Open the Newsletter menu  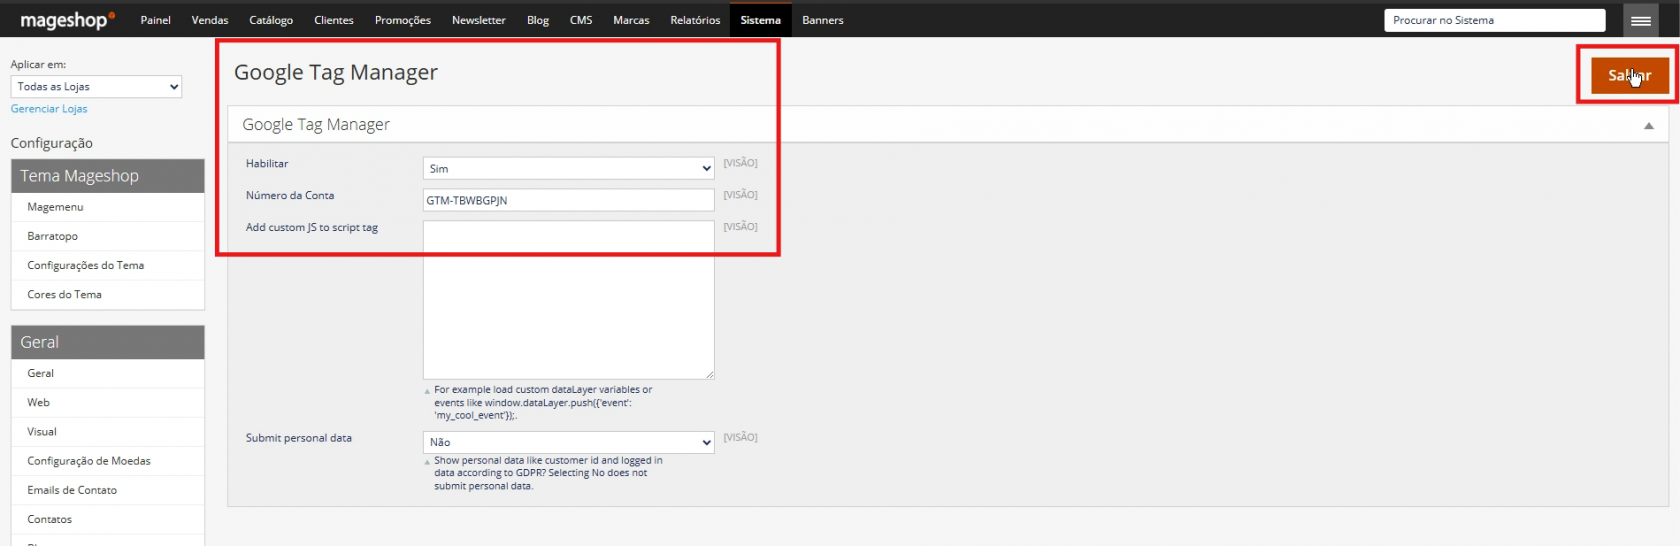(x=479, y=20)
